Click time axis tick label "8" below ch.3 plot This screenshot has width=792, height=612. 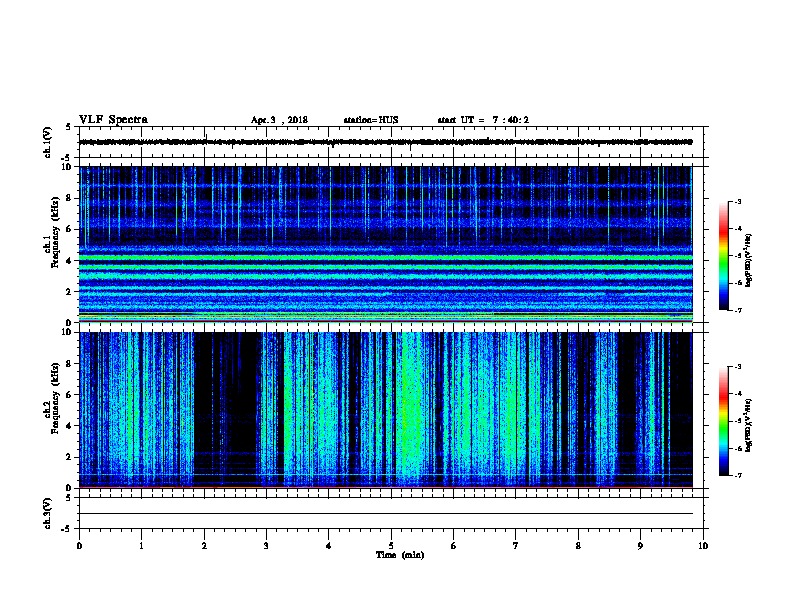[x=578, y=545]
